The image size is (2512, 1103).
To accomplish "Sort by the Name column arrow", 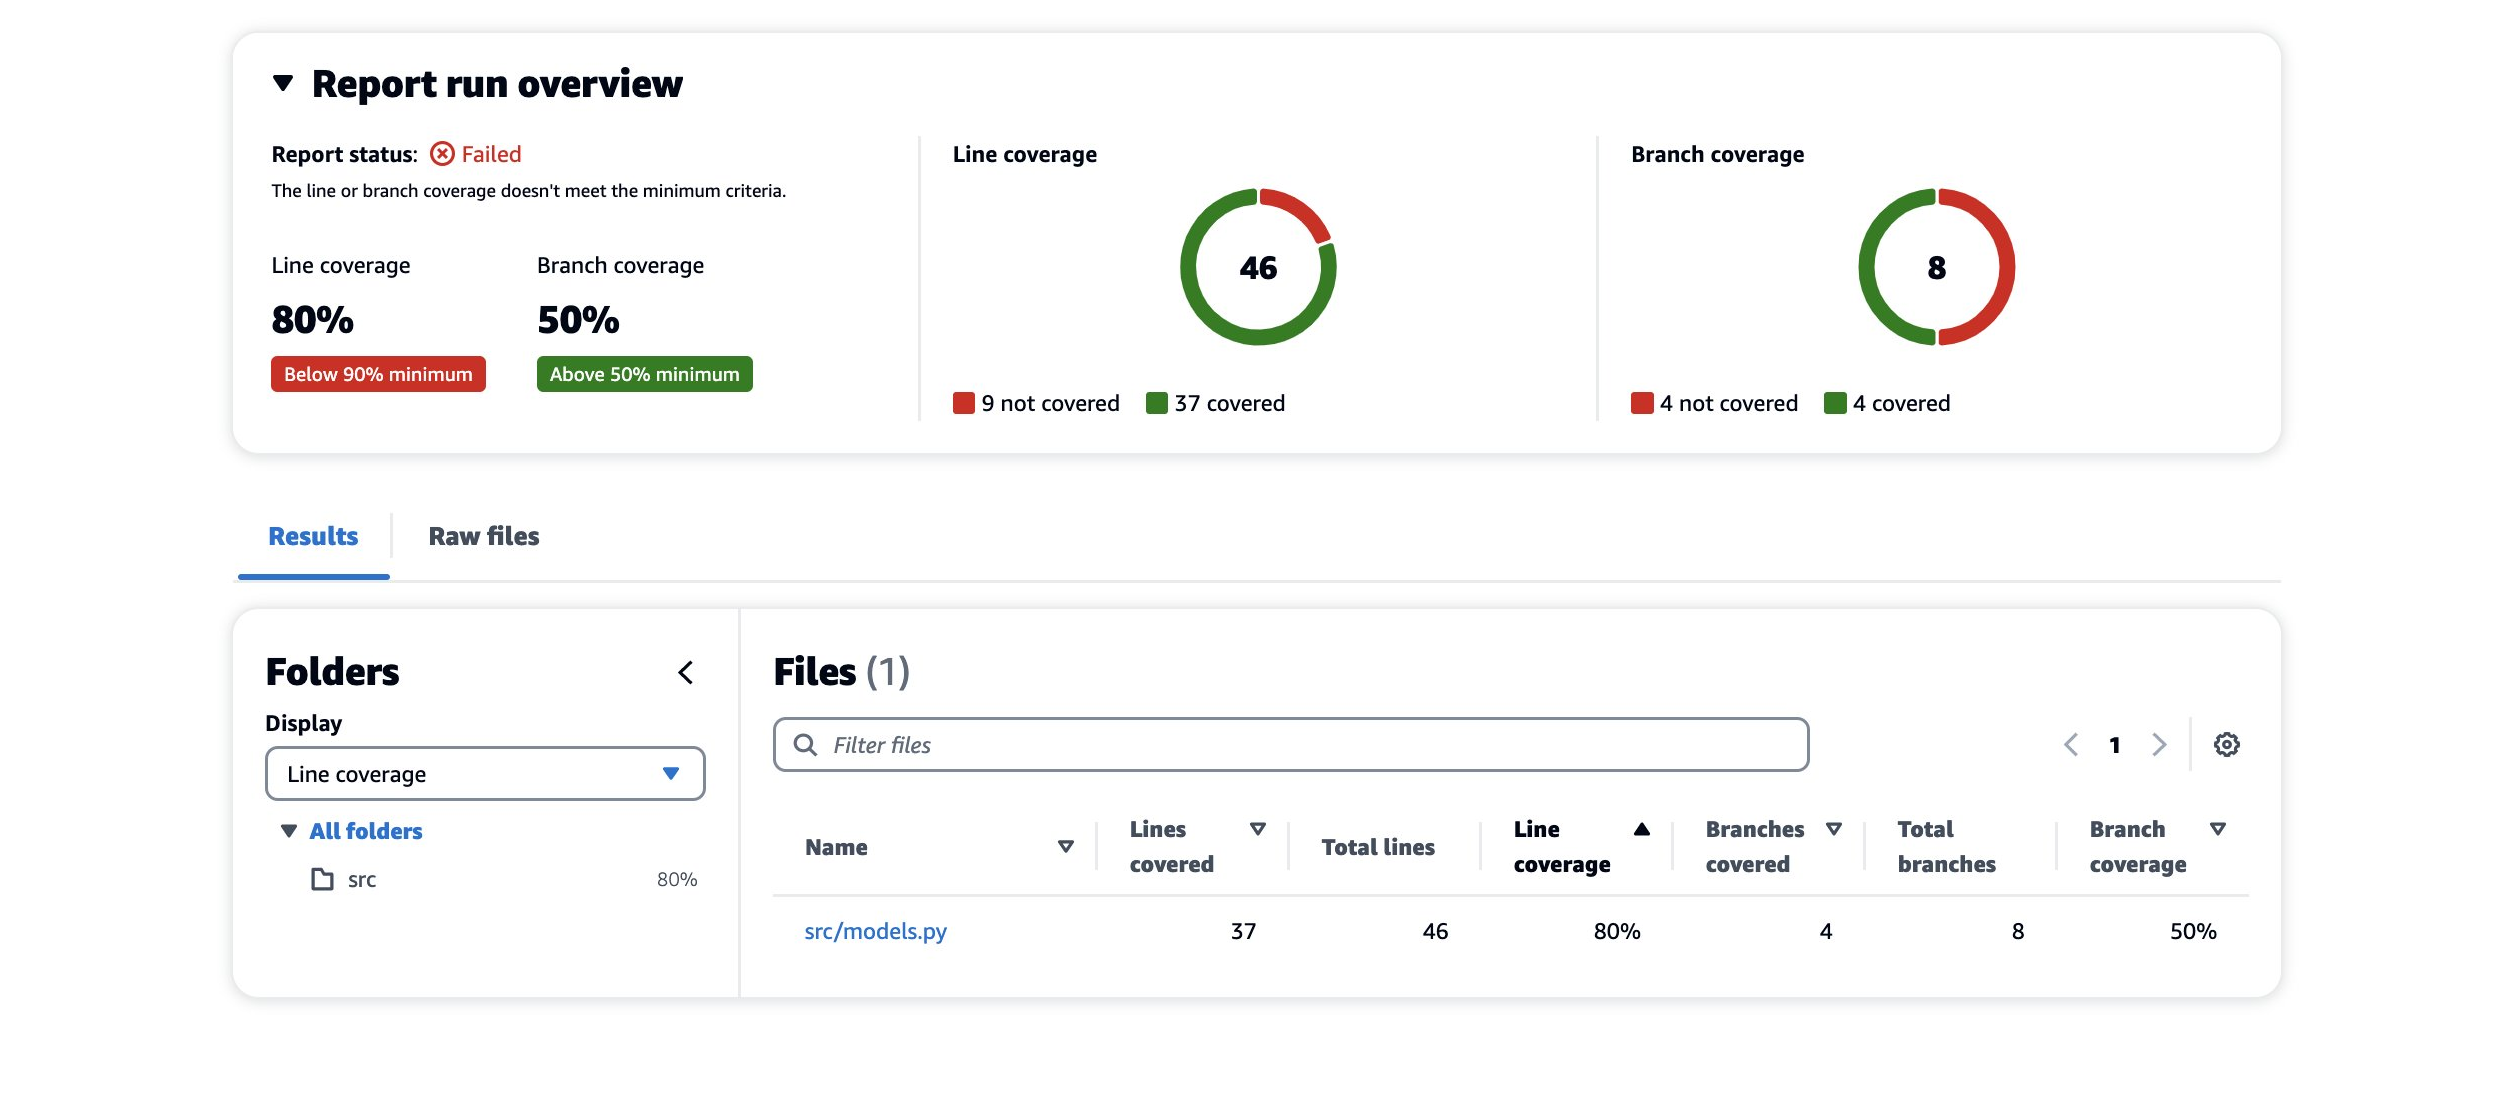I will pos(1066,847).
